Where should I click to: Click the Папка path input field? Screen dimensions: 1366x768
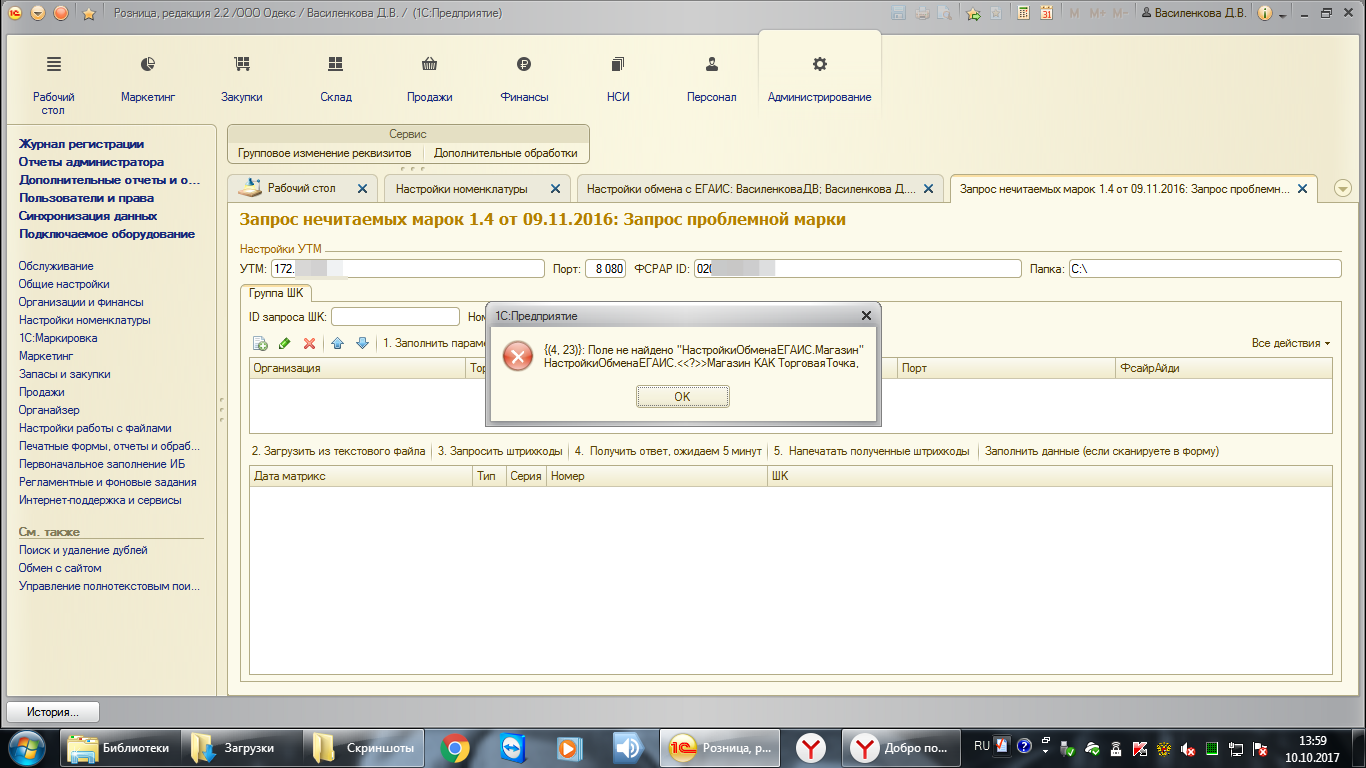(x=1204, y=269)
